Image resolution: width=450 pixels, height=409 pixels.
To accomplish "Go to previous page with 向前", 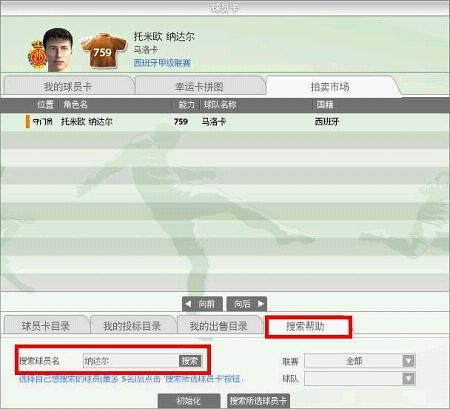I will [203, 304].
